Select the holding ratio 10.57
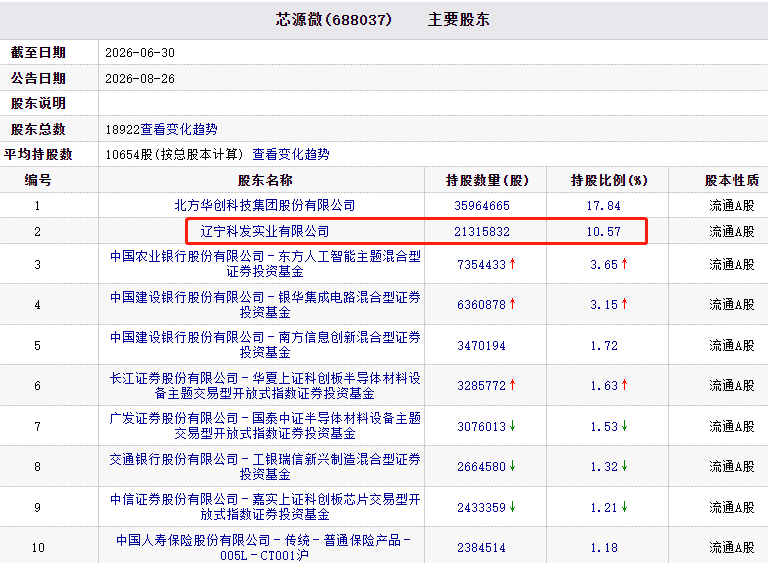 click(x=603, y=232)
